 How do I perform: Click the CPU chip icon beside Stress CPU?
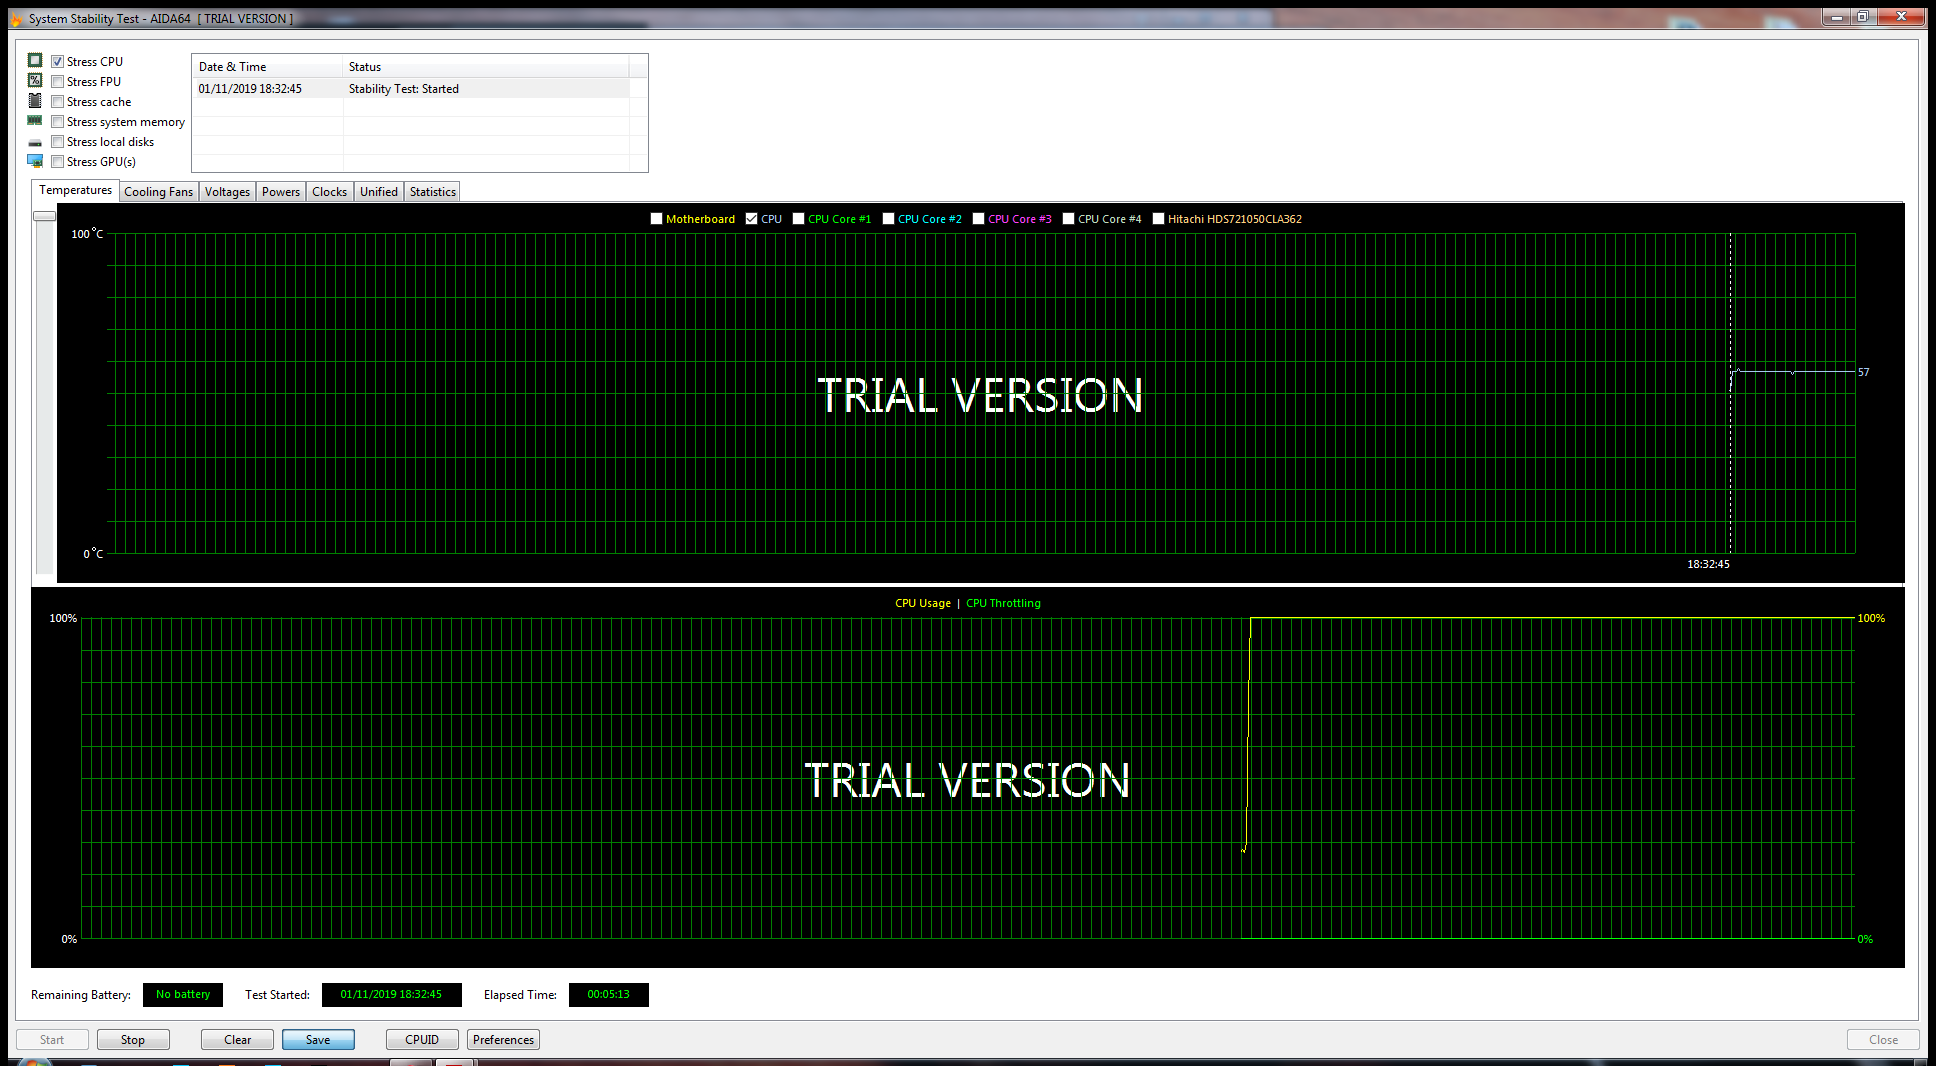click(x=35, y=61)
